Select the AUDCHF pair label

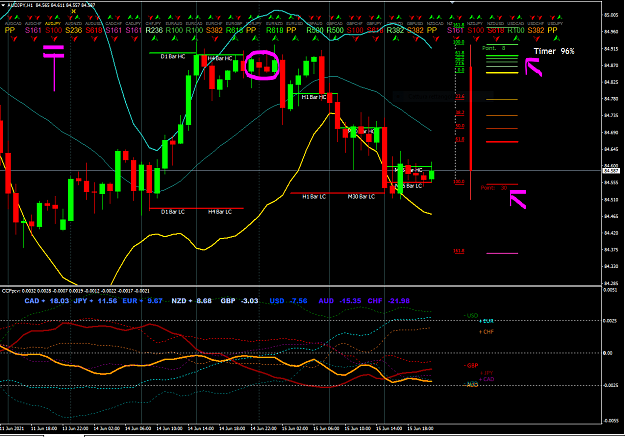tap(33, 24)
